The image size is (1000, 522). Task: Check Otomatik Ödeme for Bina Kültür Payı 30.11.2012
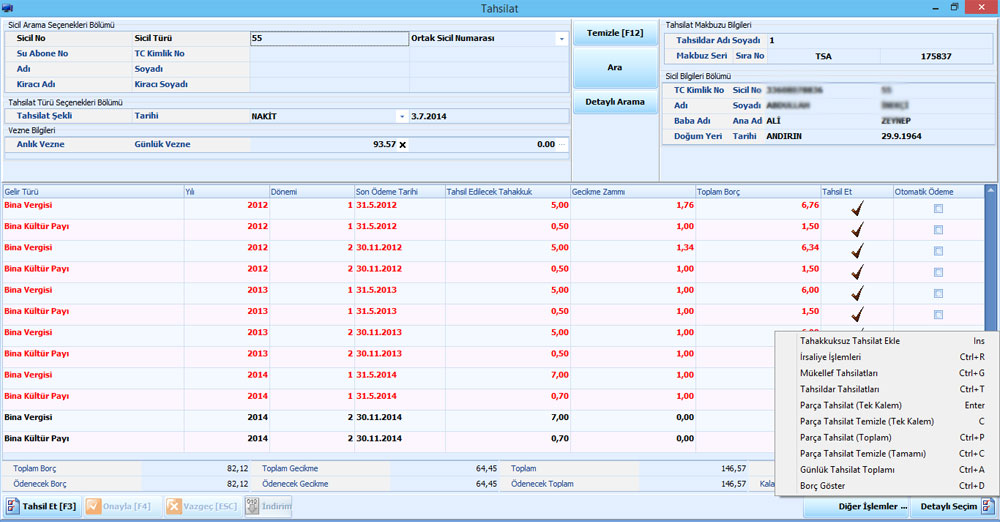(x=938, y=272)
